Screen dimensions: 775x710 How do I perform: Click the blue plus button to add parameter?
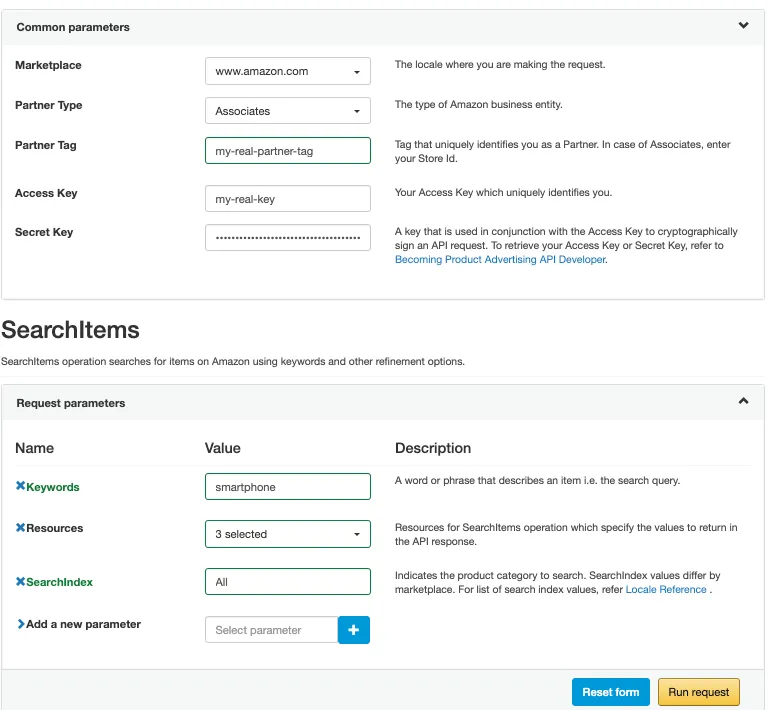(354, 630)
